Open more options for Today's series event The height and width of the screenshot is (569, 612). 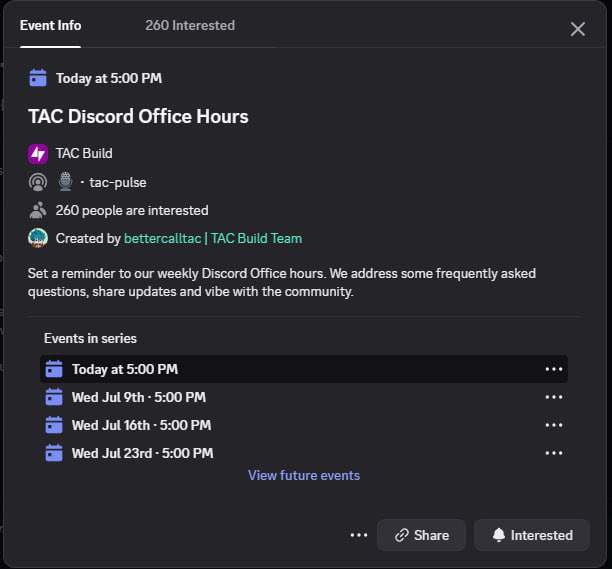pos(553,369)
